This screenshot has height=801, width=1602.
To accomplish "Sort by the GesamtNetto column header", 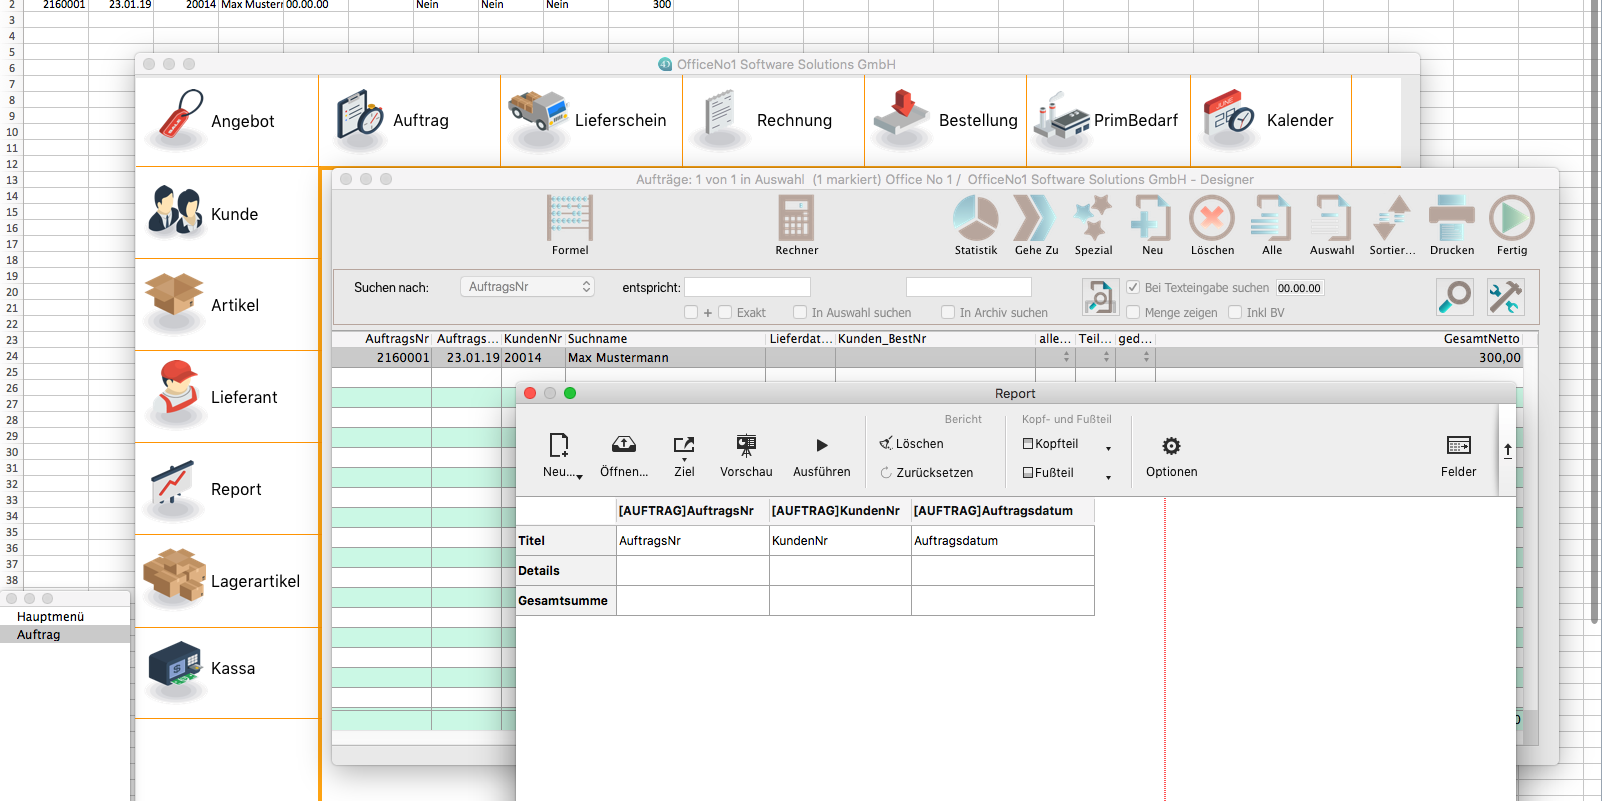I will click(1339, 339).
